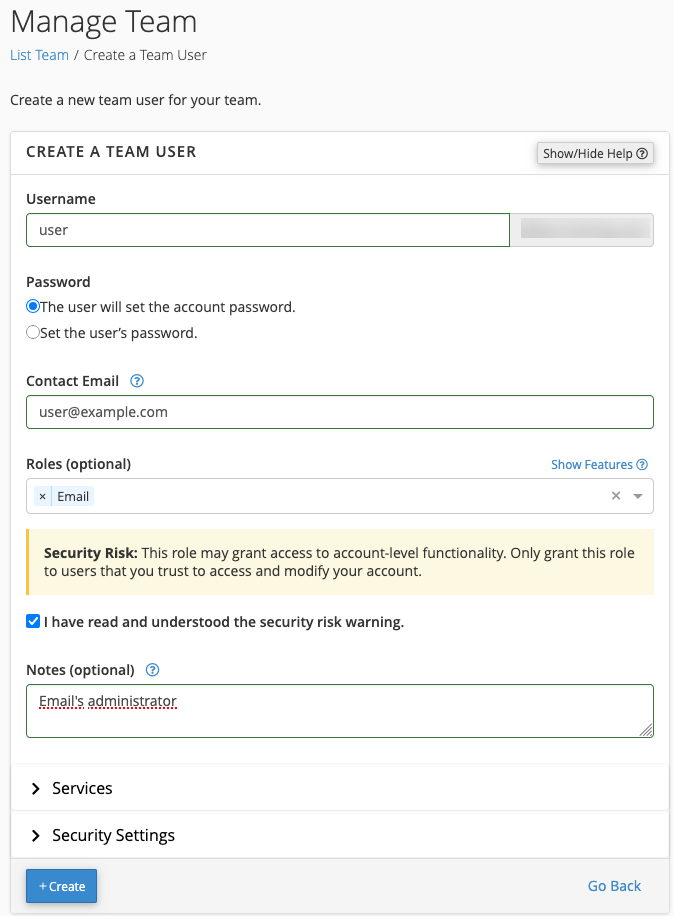Select 'The user will set the account password'
The image size is (674, 916).
tap(33, 307)
